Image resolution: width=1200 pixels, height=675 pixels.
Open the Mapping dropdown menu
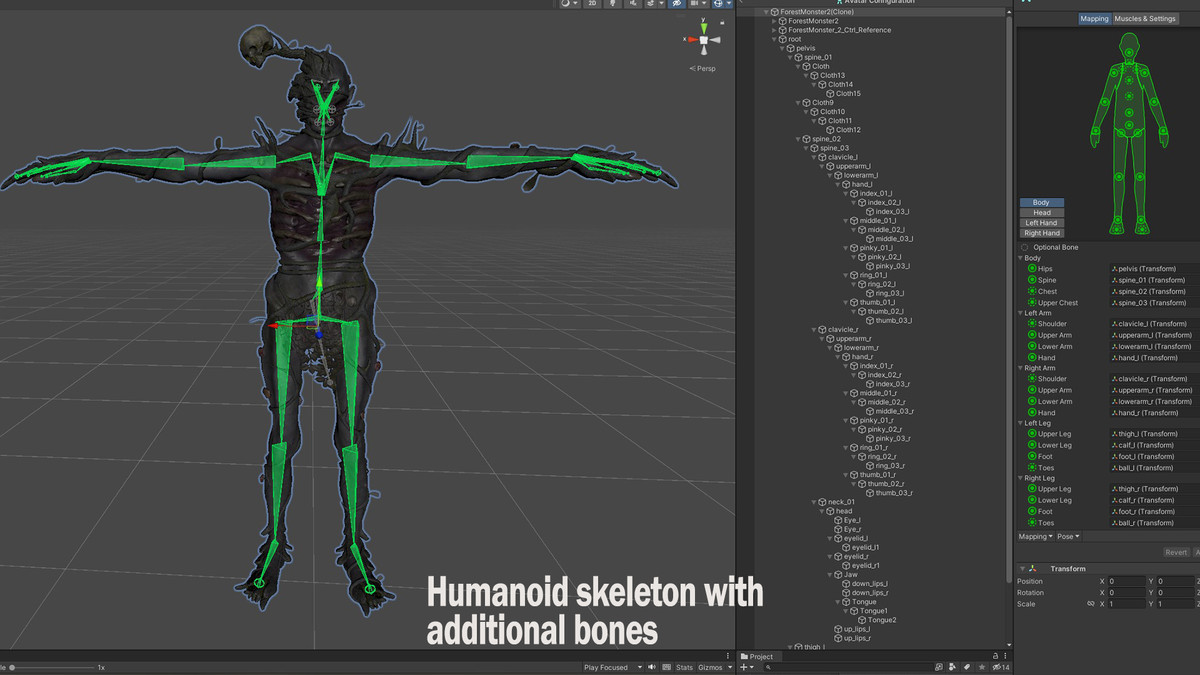point(1036,537)
